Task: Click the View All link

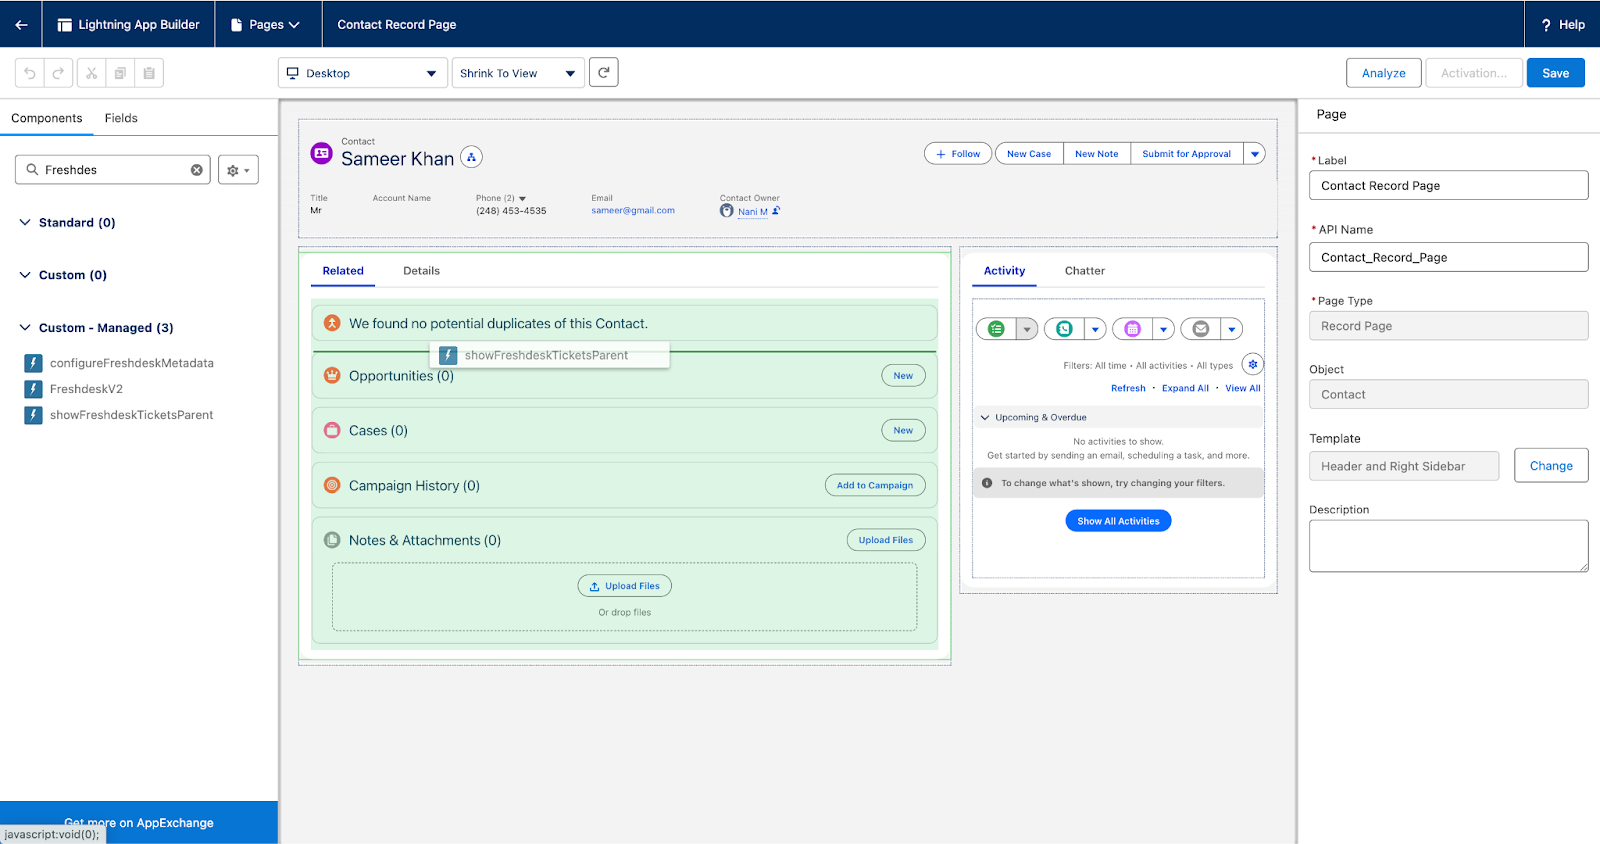Action: click(1243, 388)
